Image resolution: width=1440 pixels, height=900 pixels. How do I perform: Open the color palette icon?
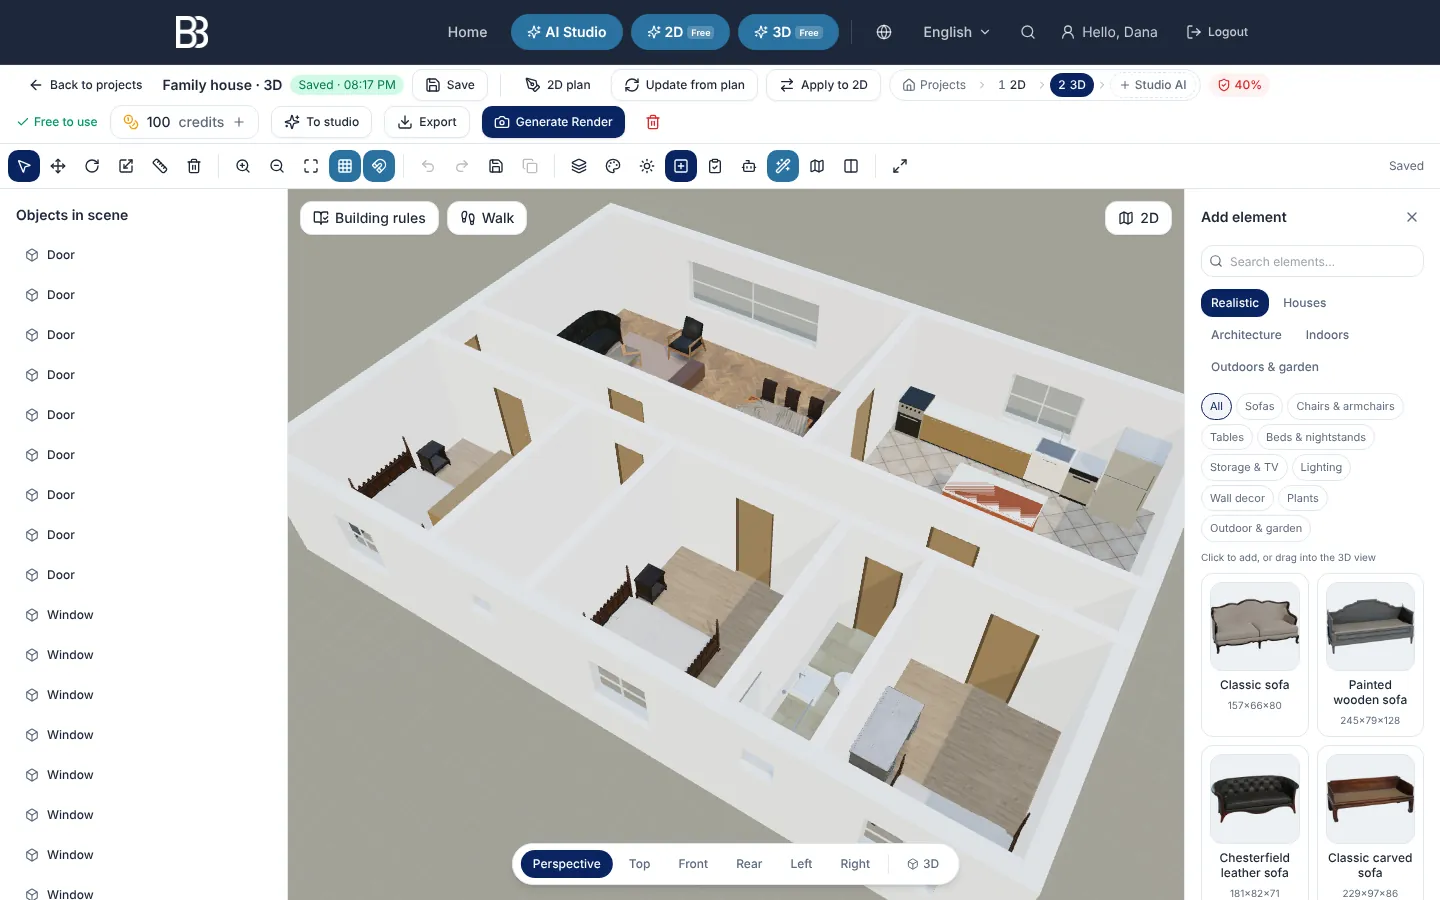(613, 166)
